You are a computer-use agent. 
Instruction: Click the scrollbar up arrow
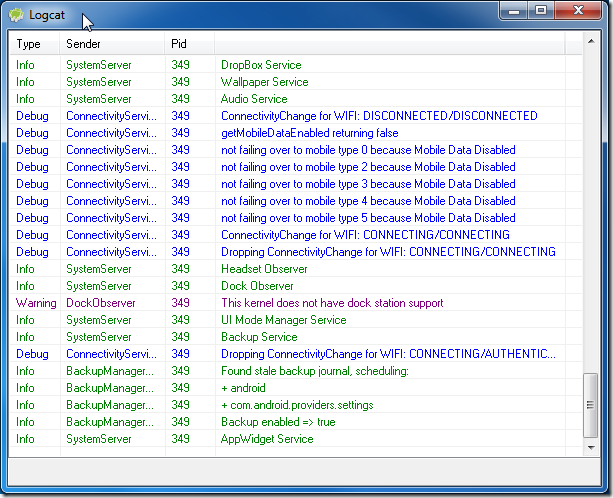590,44
